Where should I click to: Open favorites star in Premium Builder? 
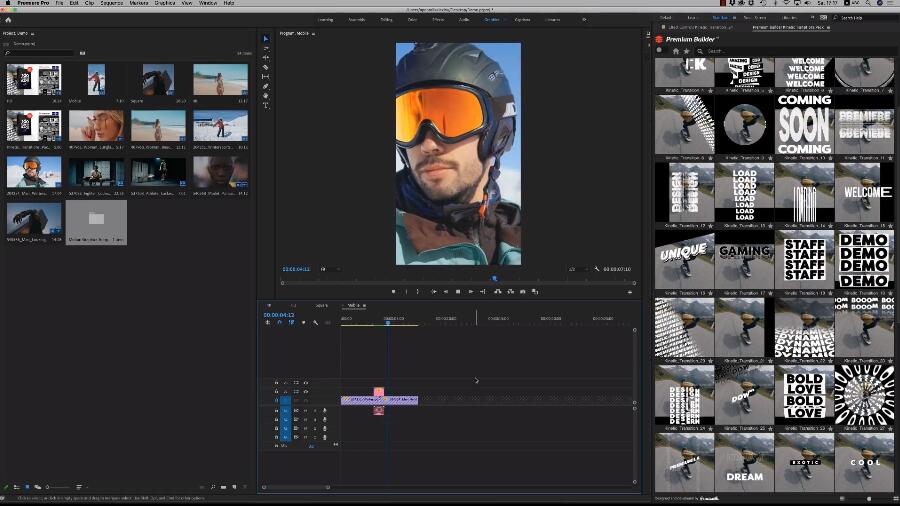point(687,50)
